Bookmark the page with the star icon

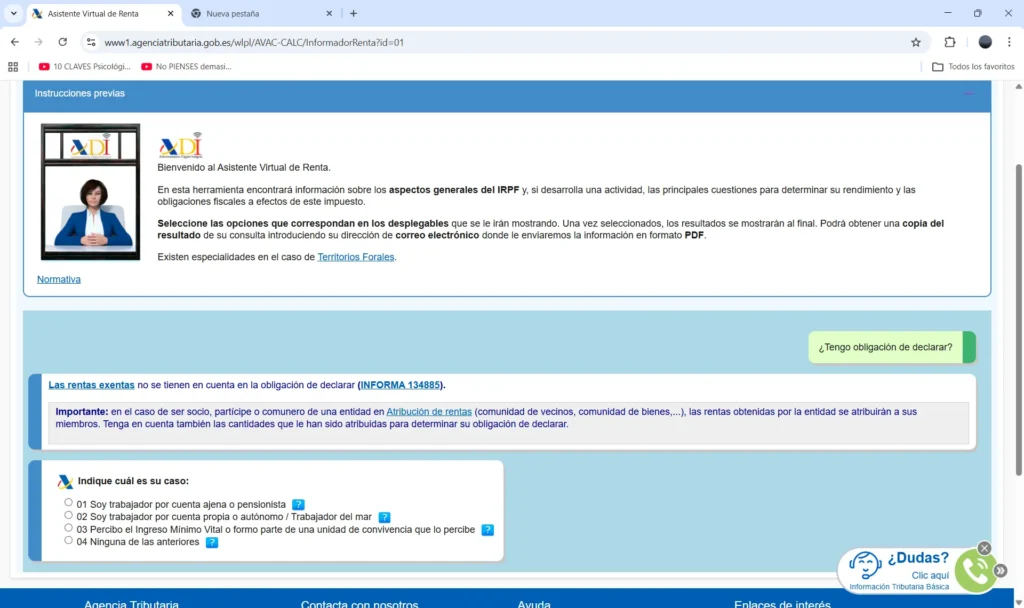click(x=916, y=42)
